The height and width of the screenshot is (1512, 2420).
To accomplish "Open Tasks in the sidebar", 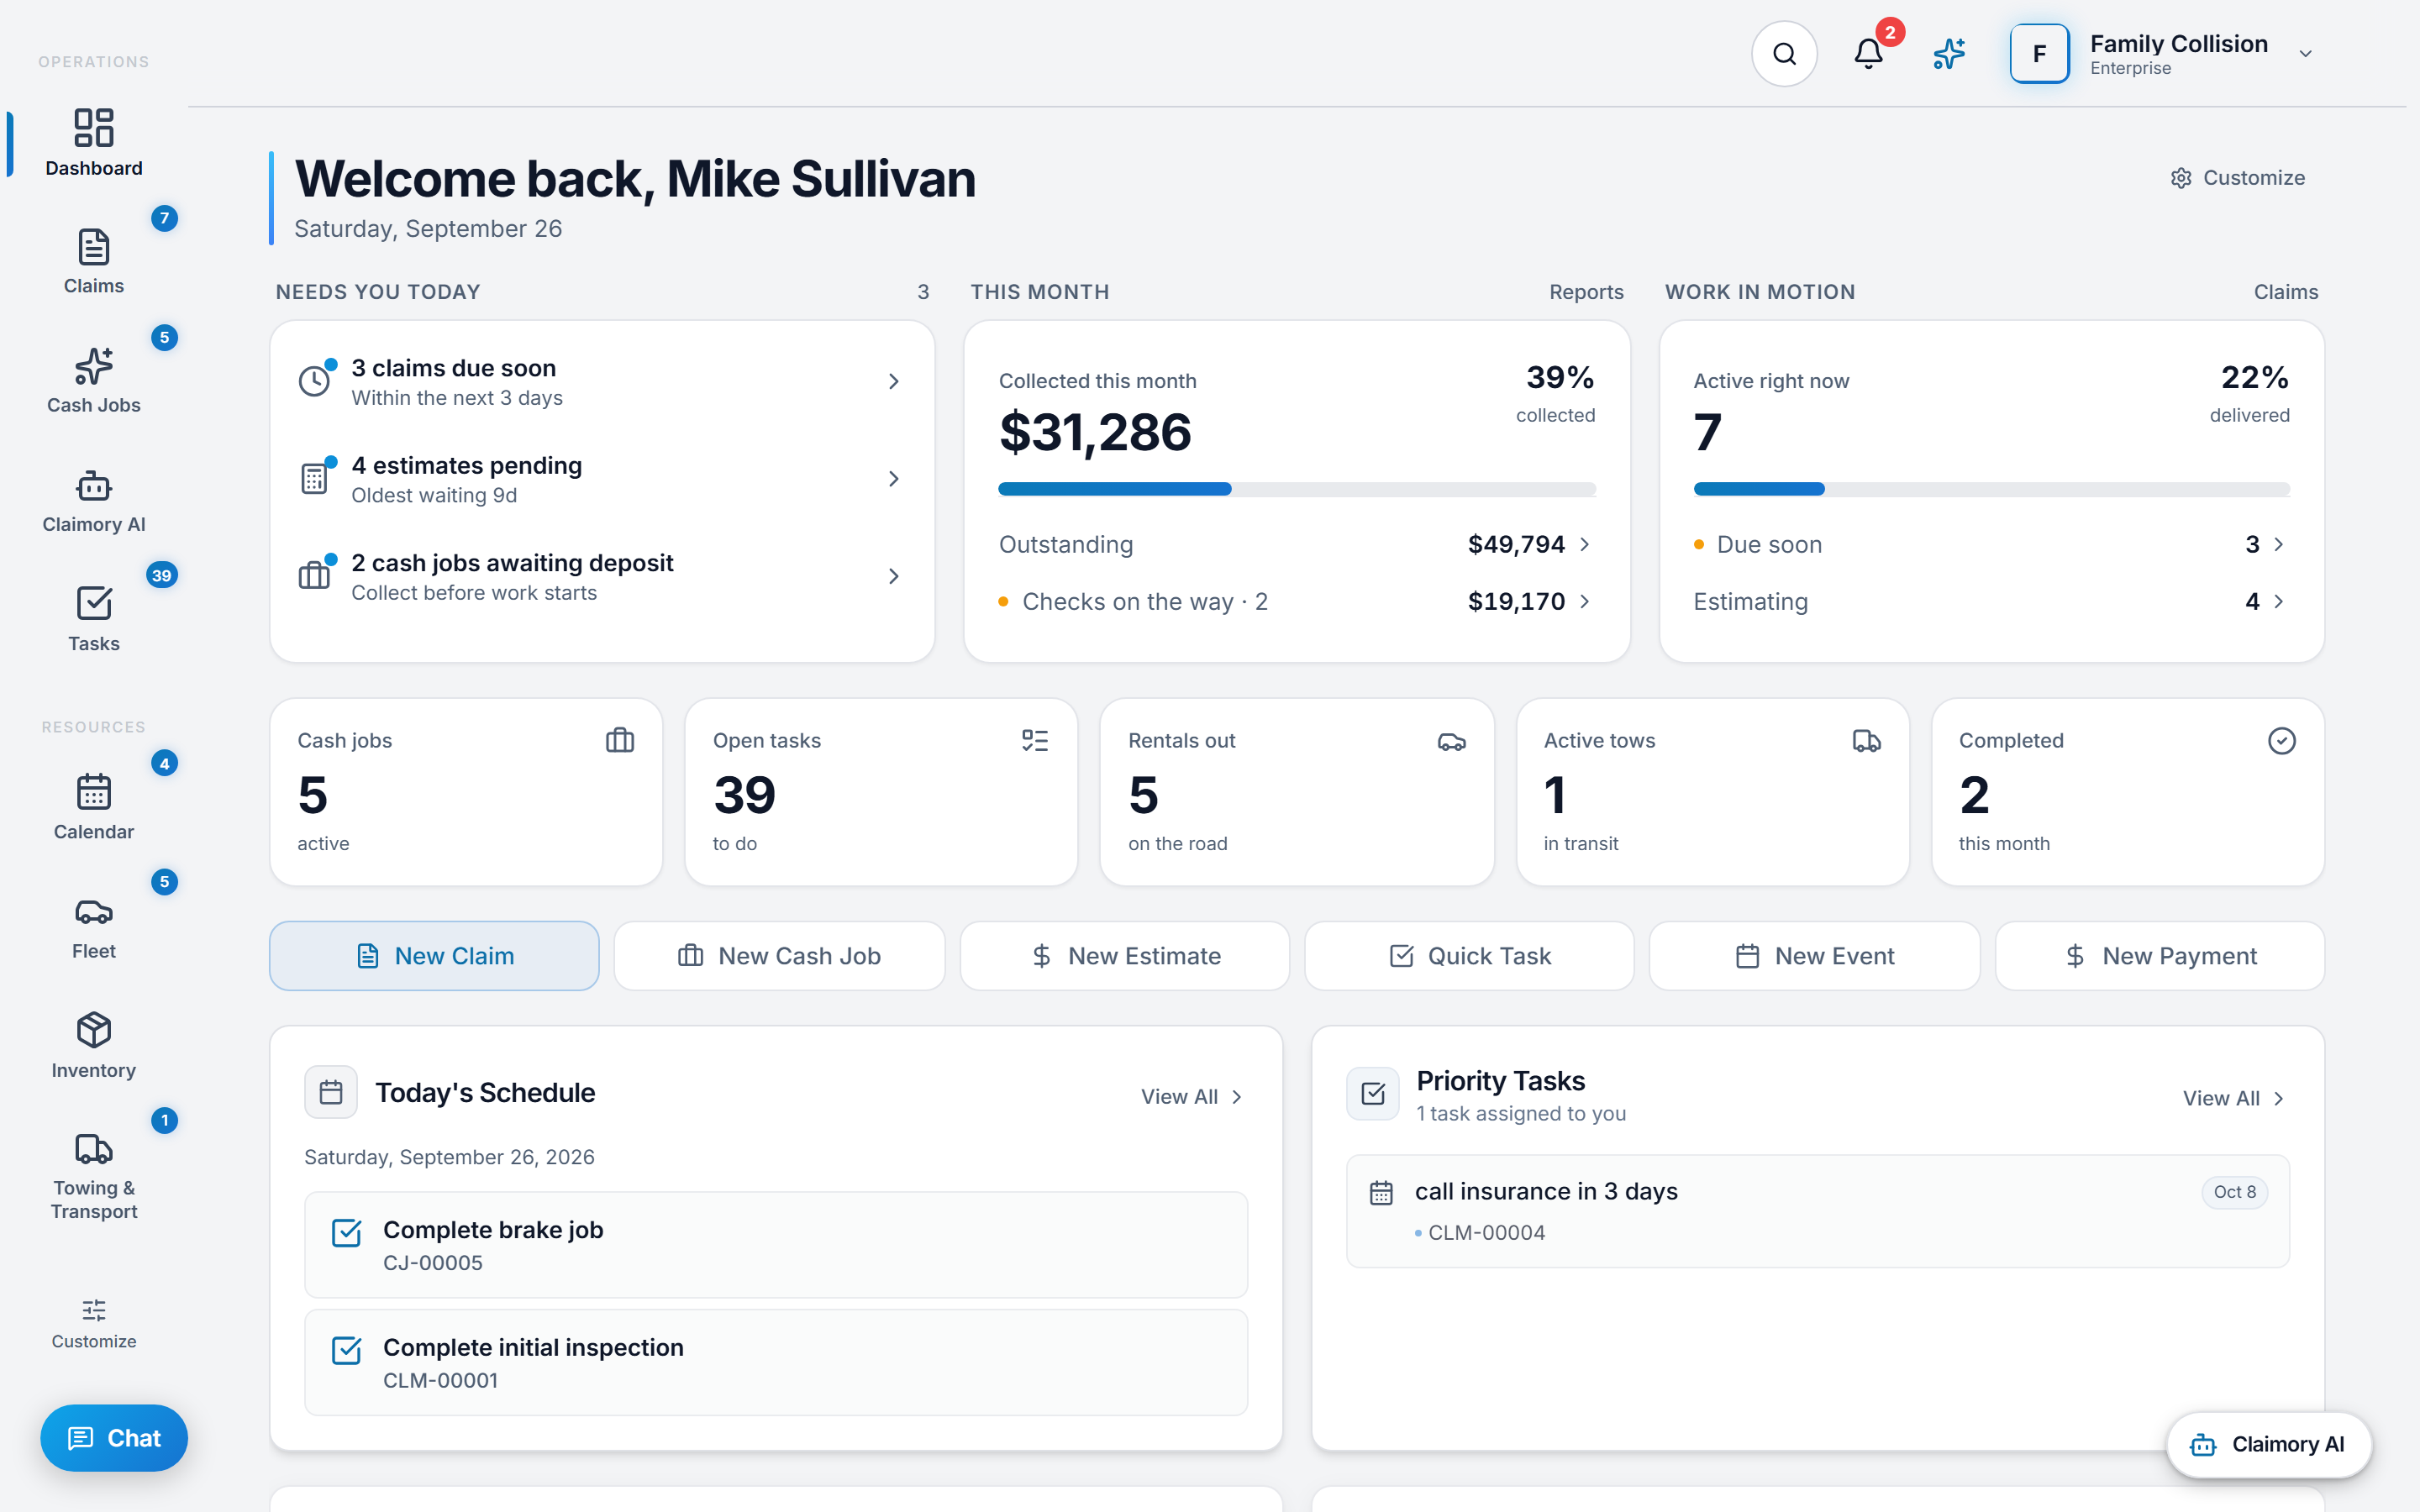I will (94, 619).
